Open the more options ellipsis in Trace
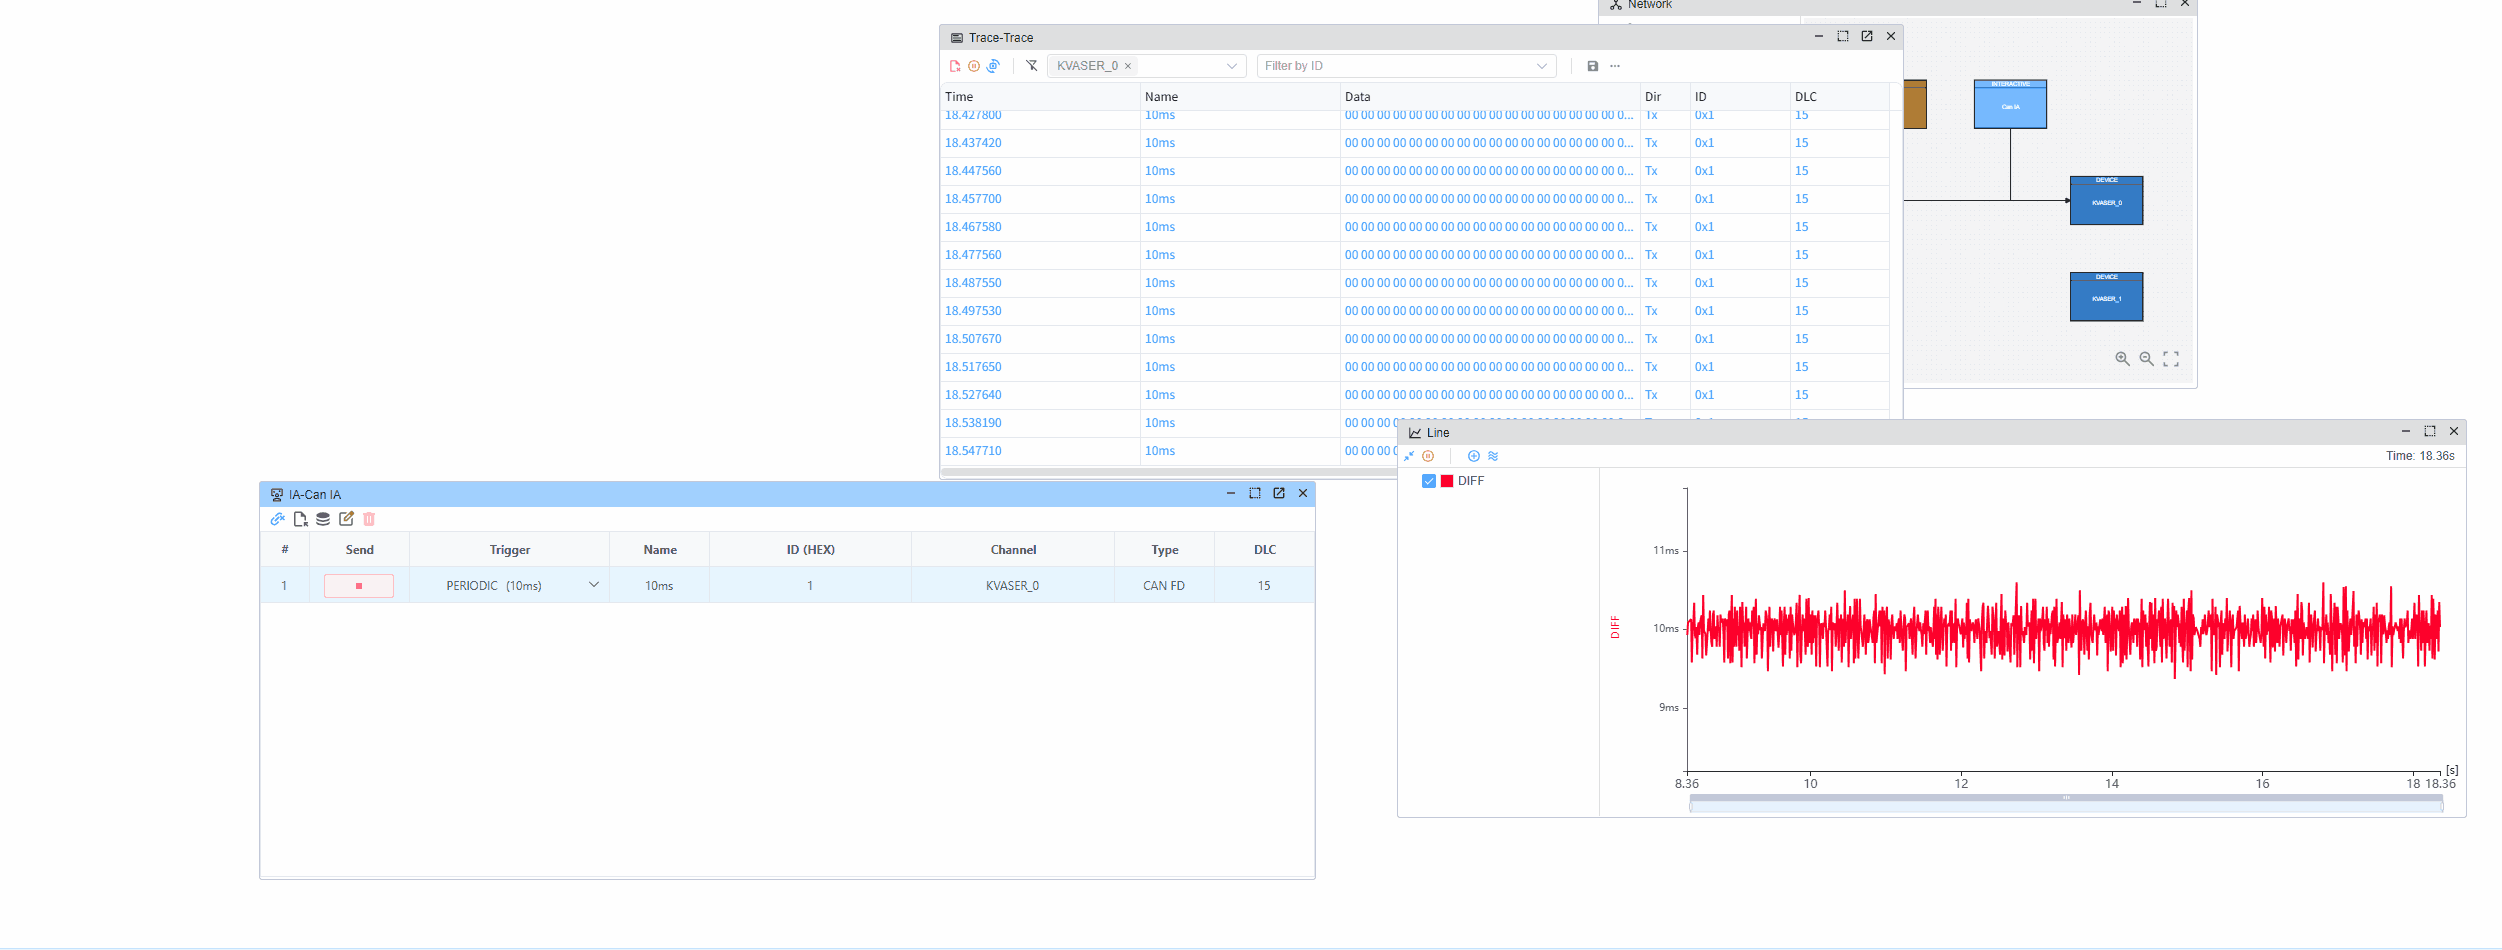The height and width of the screenshot is (950, 2502). tap(1615, 66)
